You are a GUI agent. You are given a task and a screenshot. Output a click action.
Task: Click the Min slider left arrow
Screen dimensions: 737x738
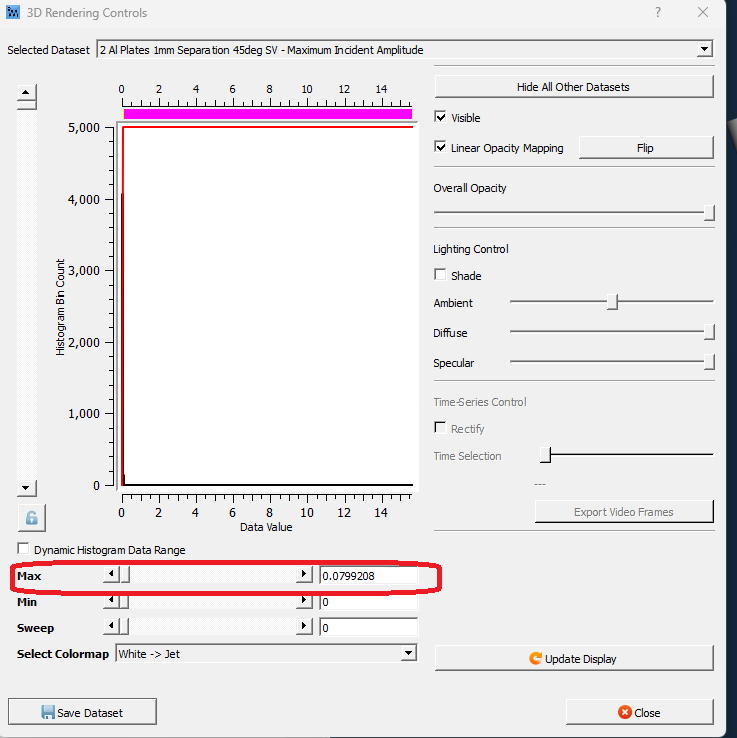(112, 602)
